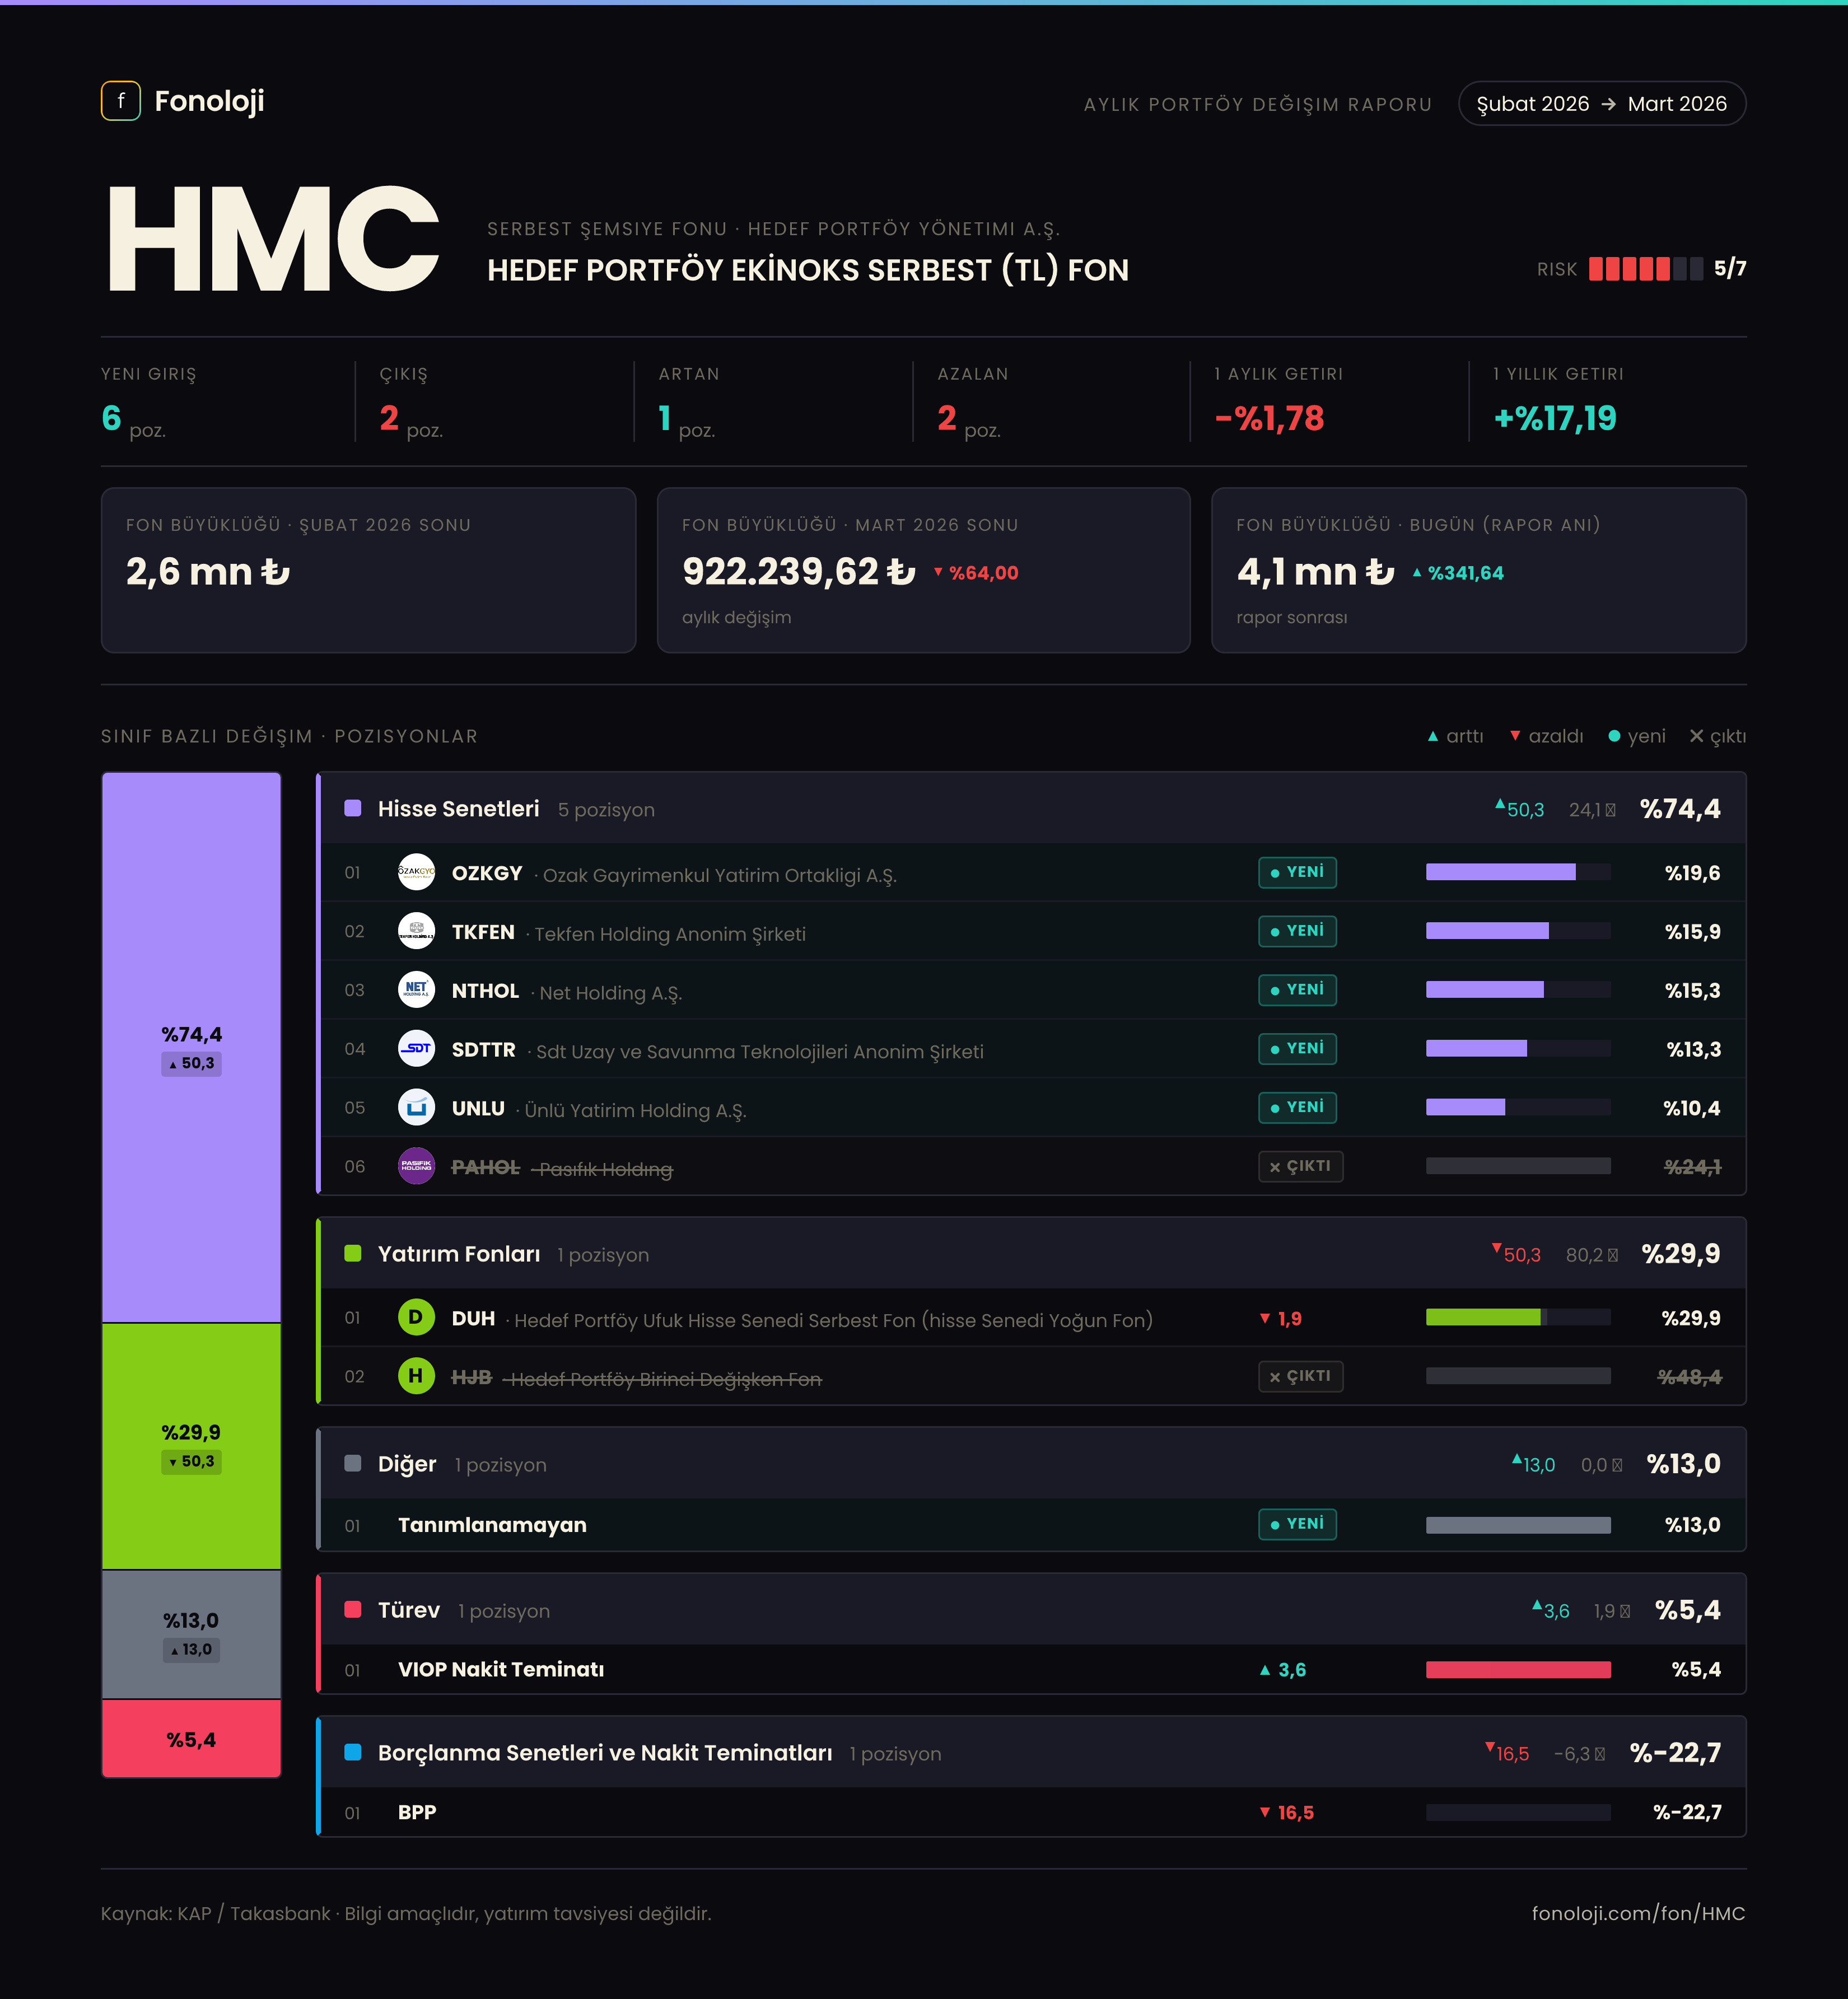Click the down-triangle in the BPP row
This screenshot has width=1848, height=1999.
1265,1812
